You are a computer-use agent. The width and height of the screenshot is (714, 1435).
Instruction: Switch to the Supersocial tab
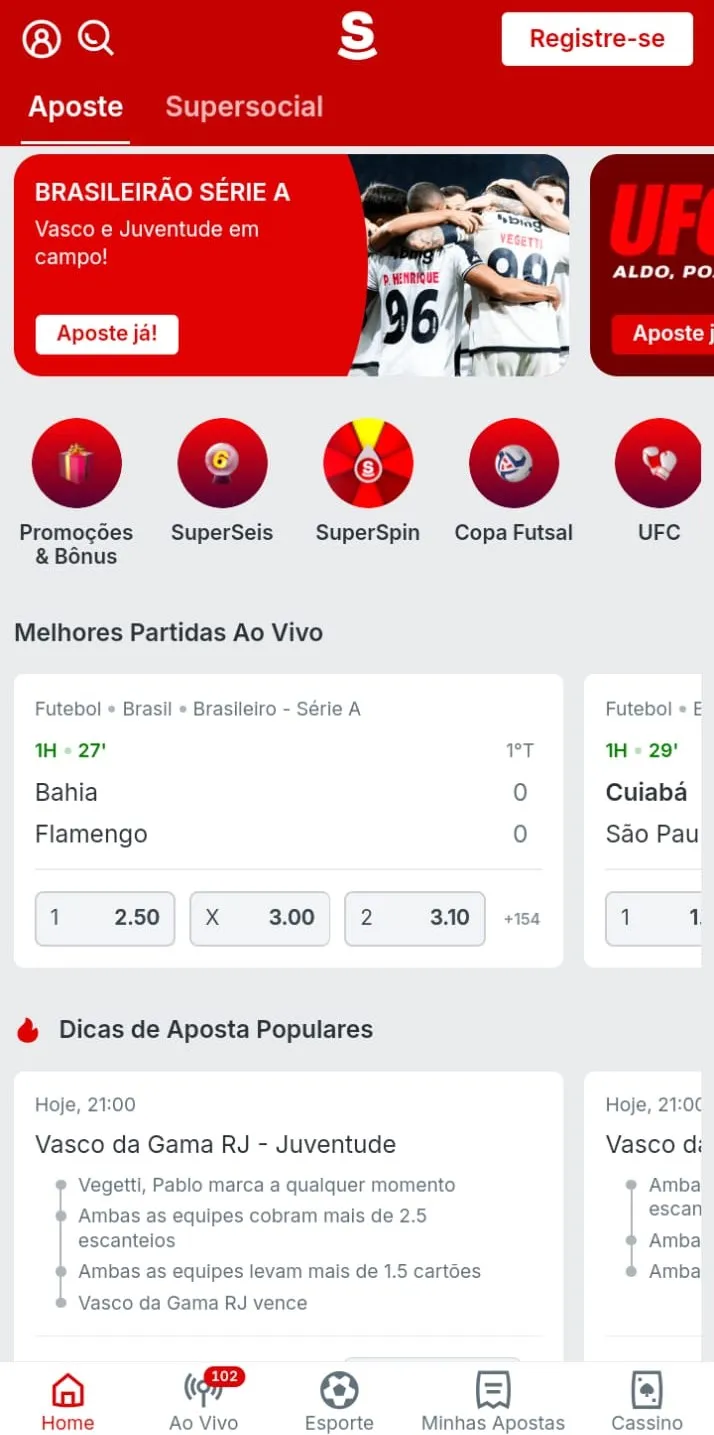tap(244, 107)
